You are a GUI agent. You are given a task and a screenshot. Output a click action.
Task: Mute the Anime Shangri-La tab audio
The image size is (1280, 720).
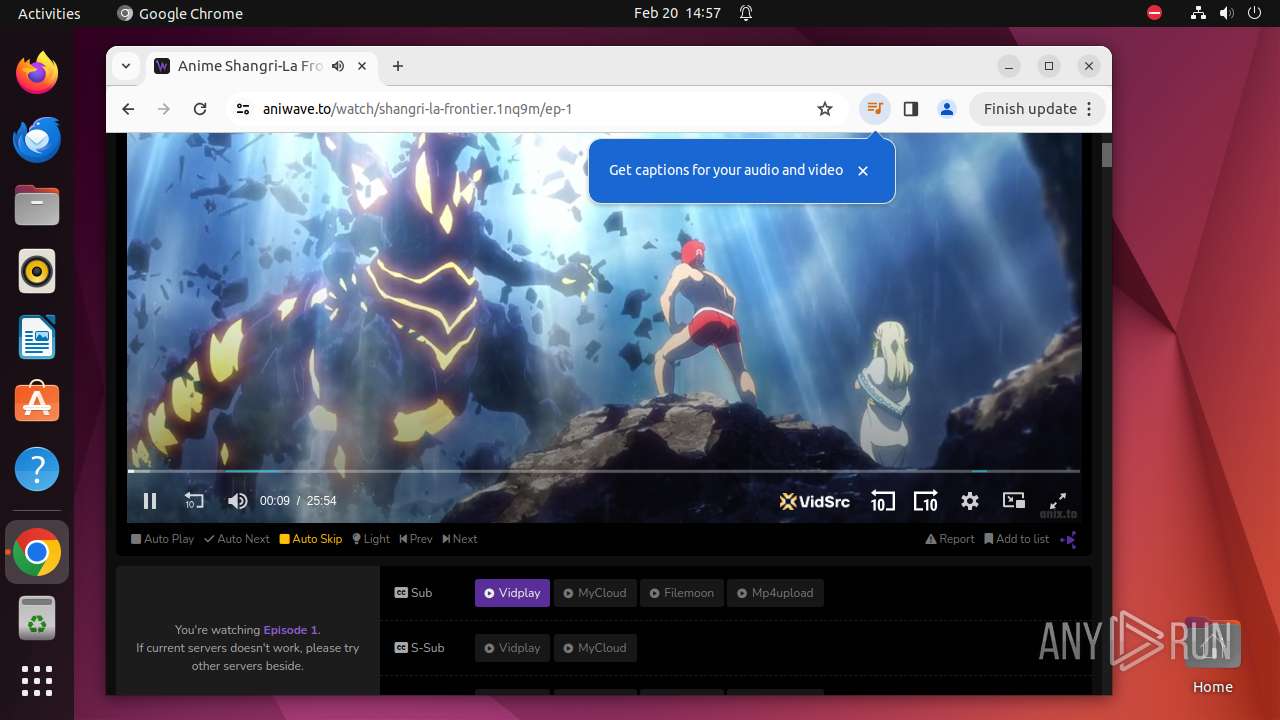click(338, 66)
